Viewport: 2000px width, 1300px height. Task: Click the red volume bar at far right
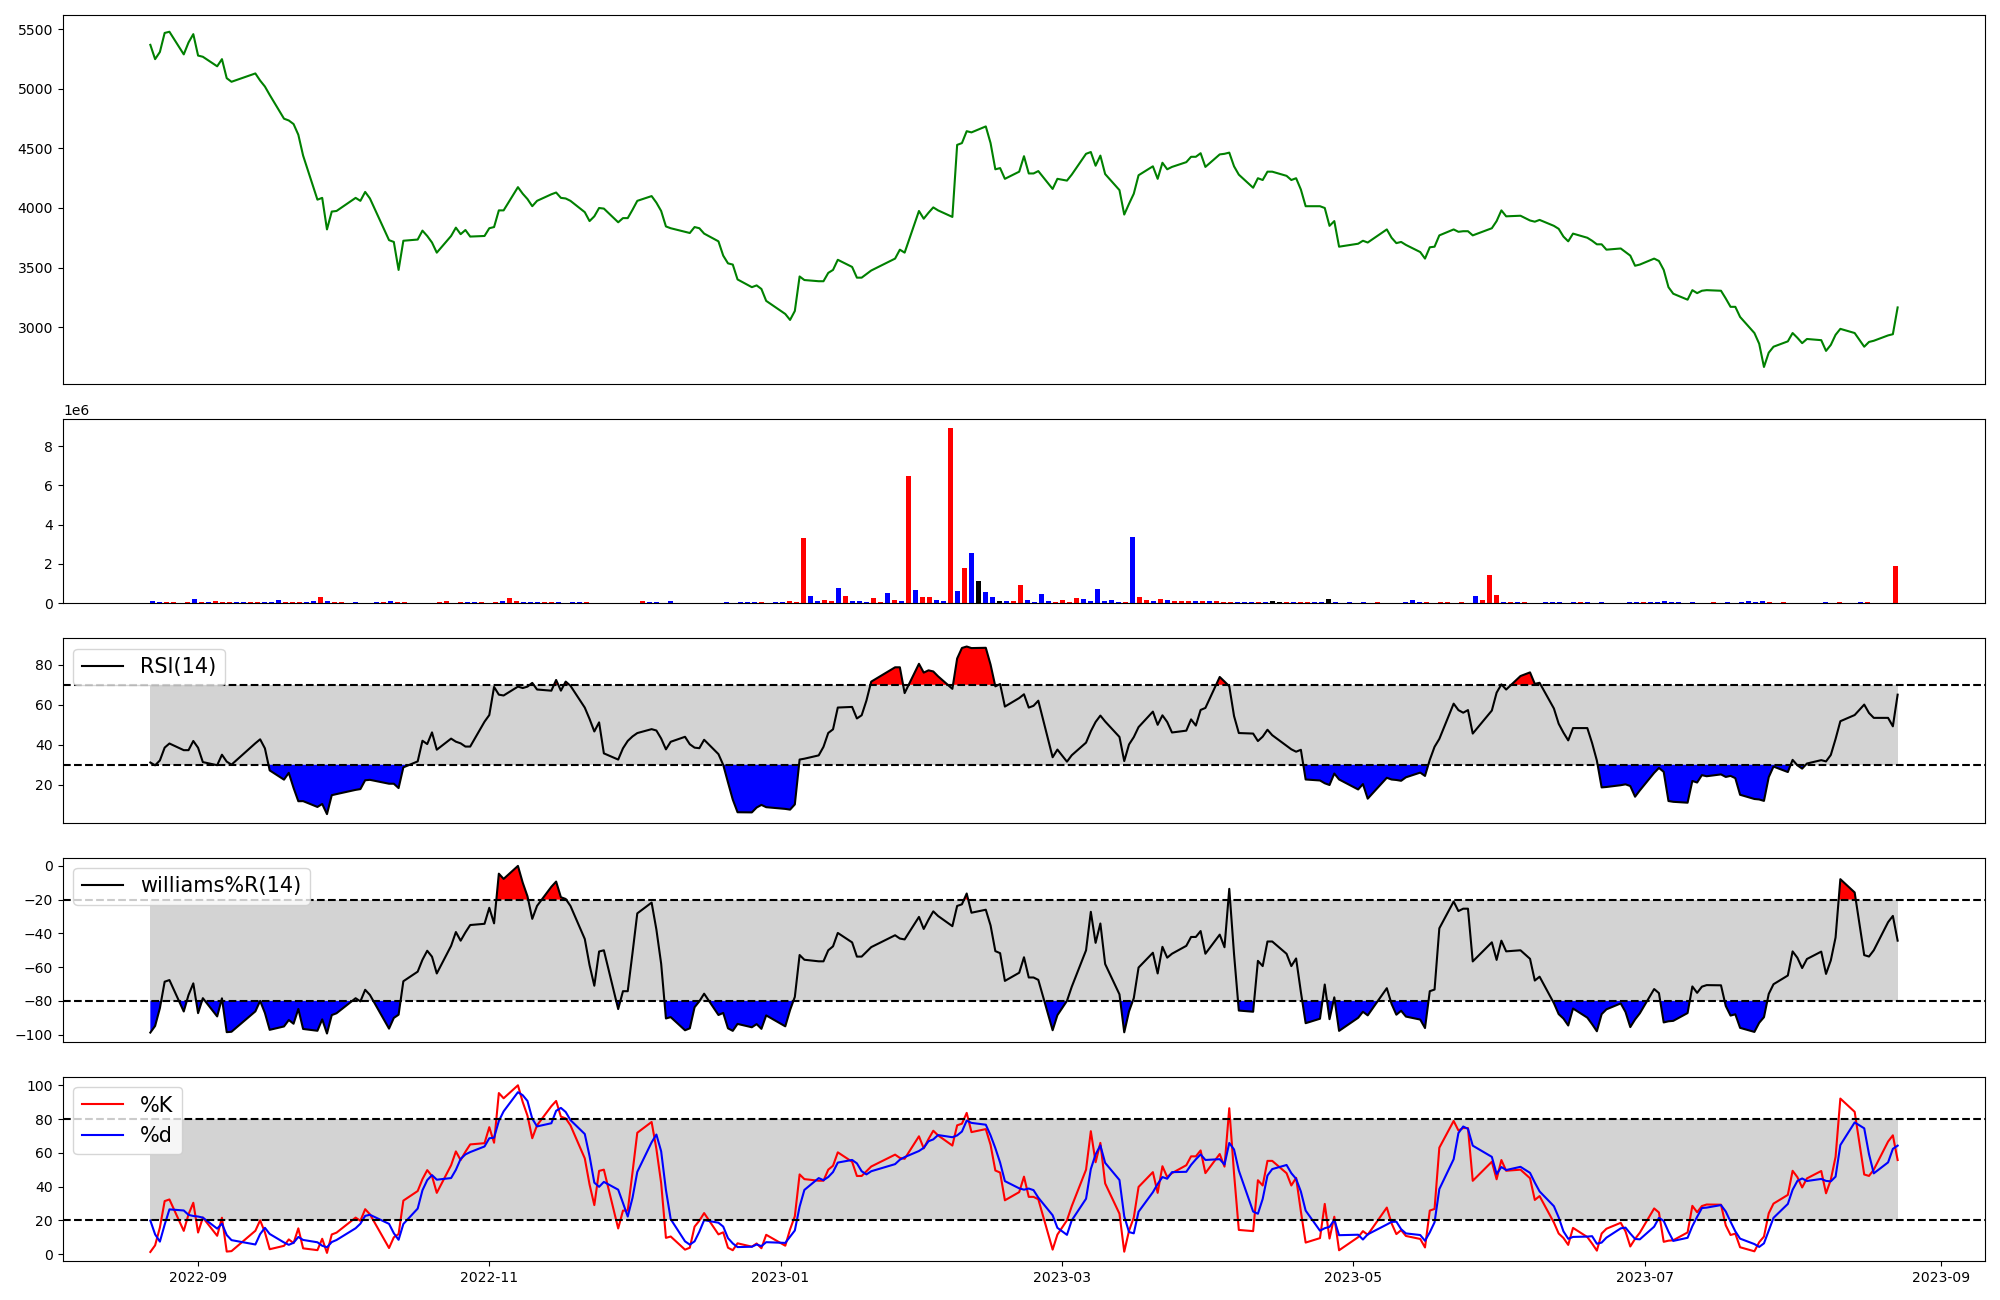(x=1895, y=585)
